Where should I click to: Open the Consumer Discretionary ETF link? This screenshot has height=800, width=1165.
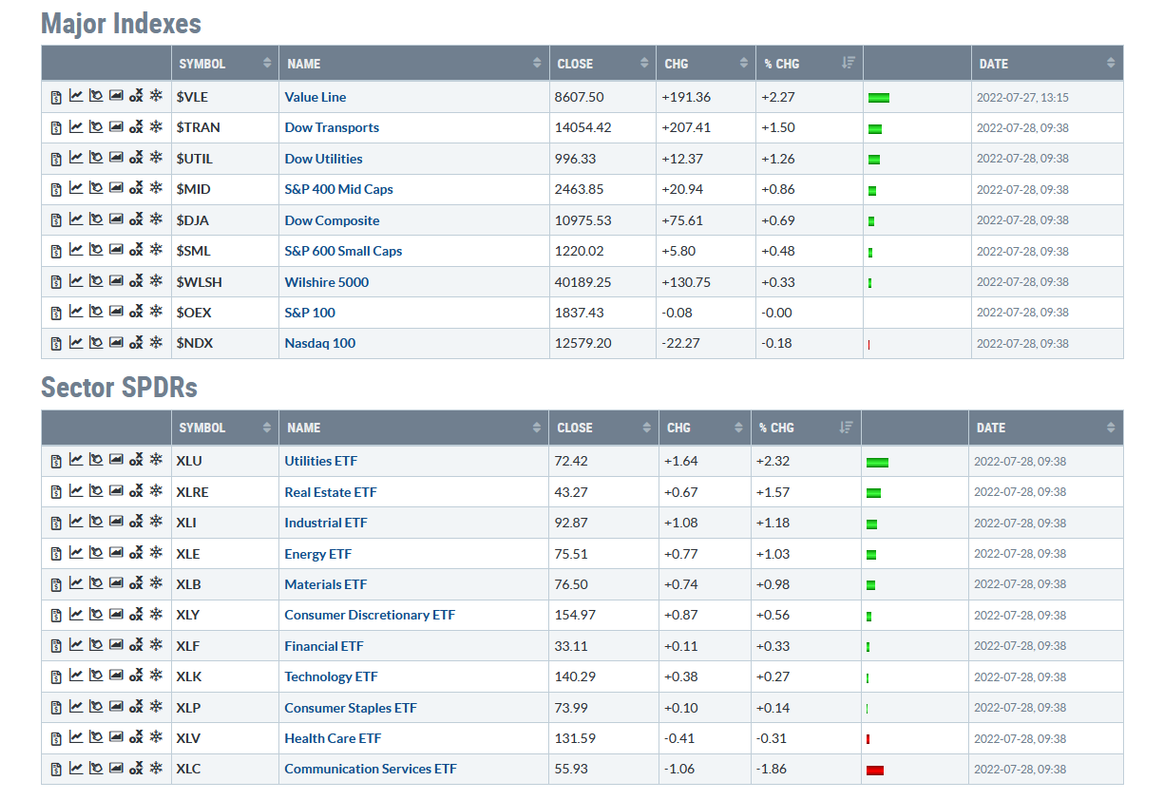(369, 614)
